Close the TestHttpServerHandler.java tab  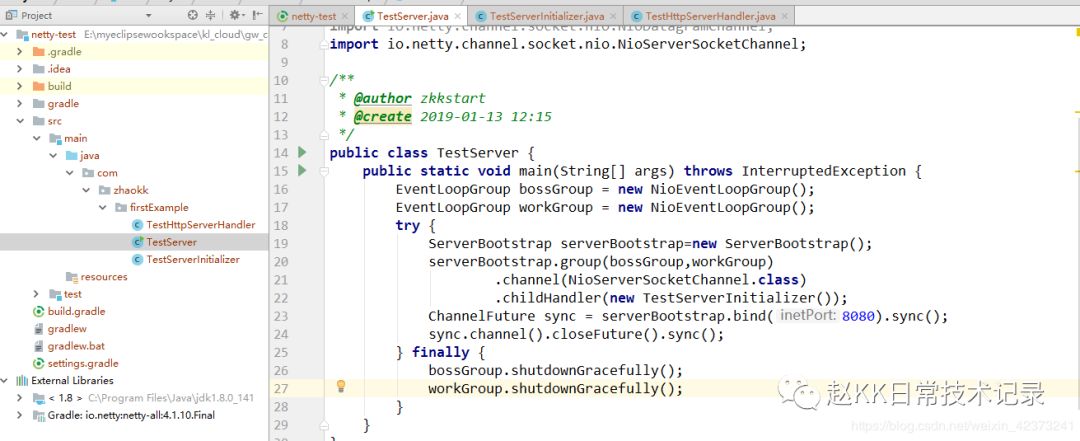[x=785, y=16]
